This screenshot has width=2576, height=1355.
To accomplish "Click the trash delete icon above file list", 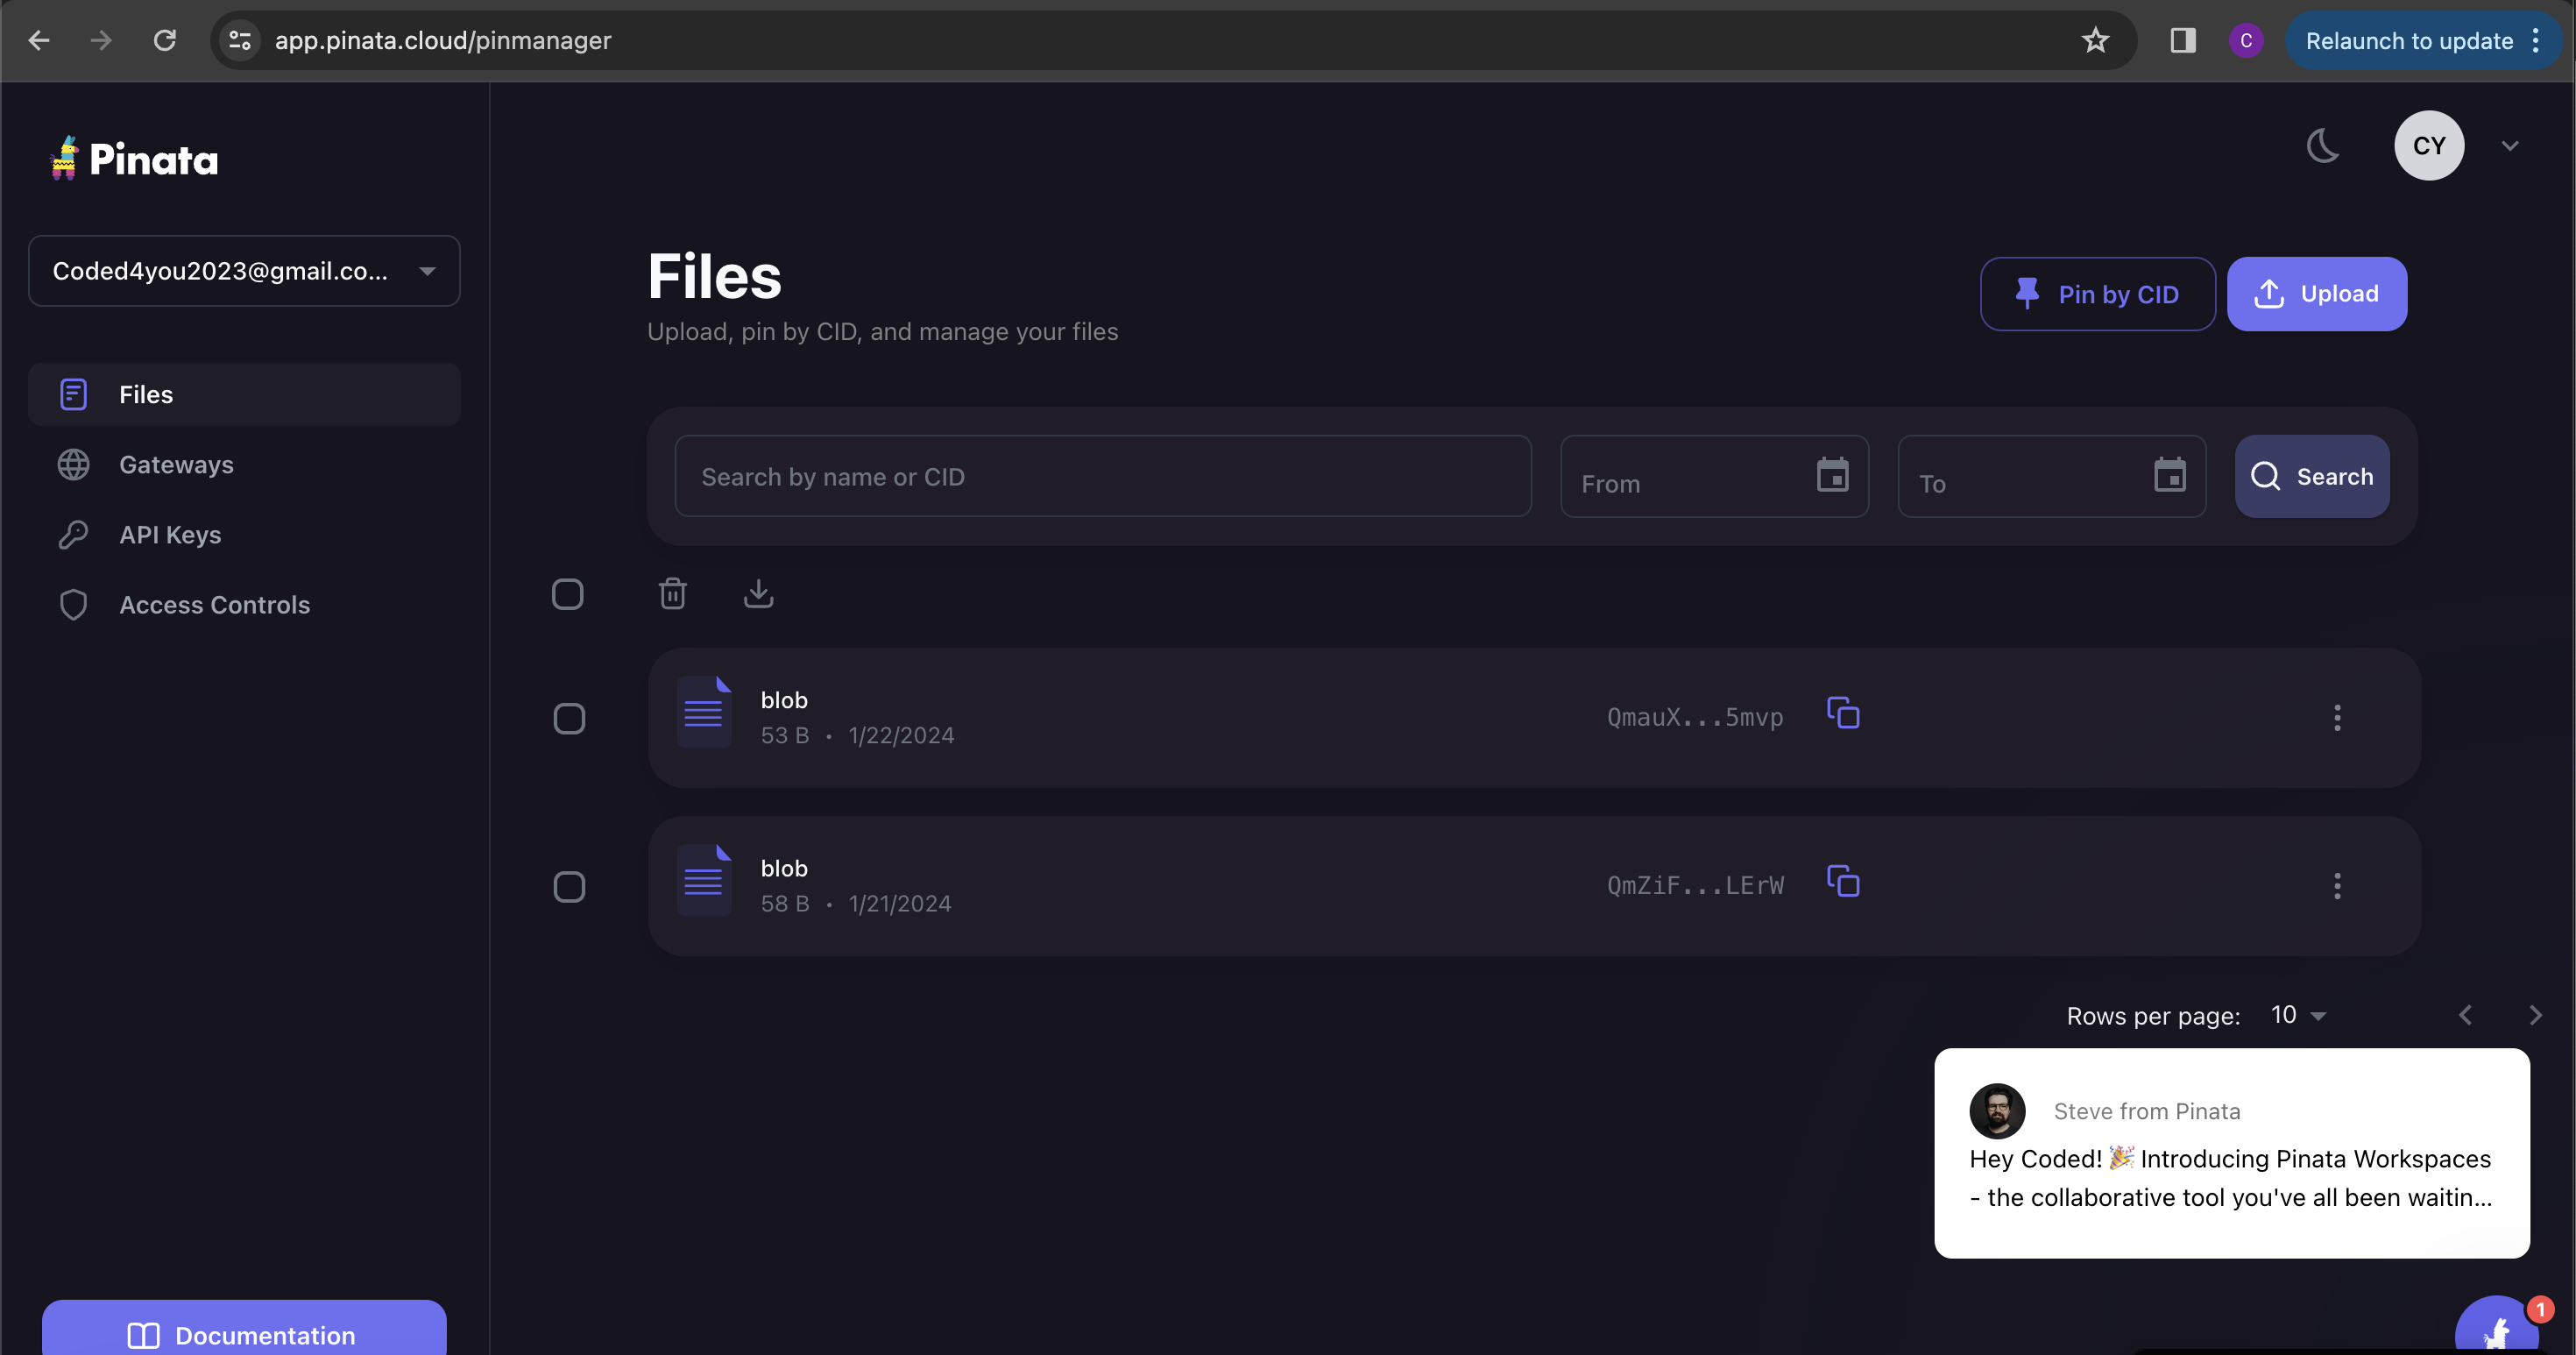I will 672,594.
